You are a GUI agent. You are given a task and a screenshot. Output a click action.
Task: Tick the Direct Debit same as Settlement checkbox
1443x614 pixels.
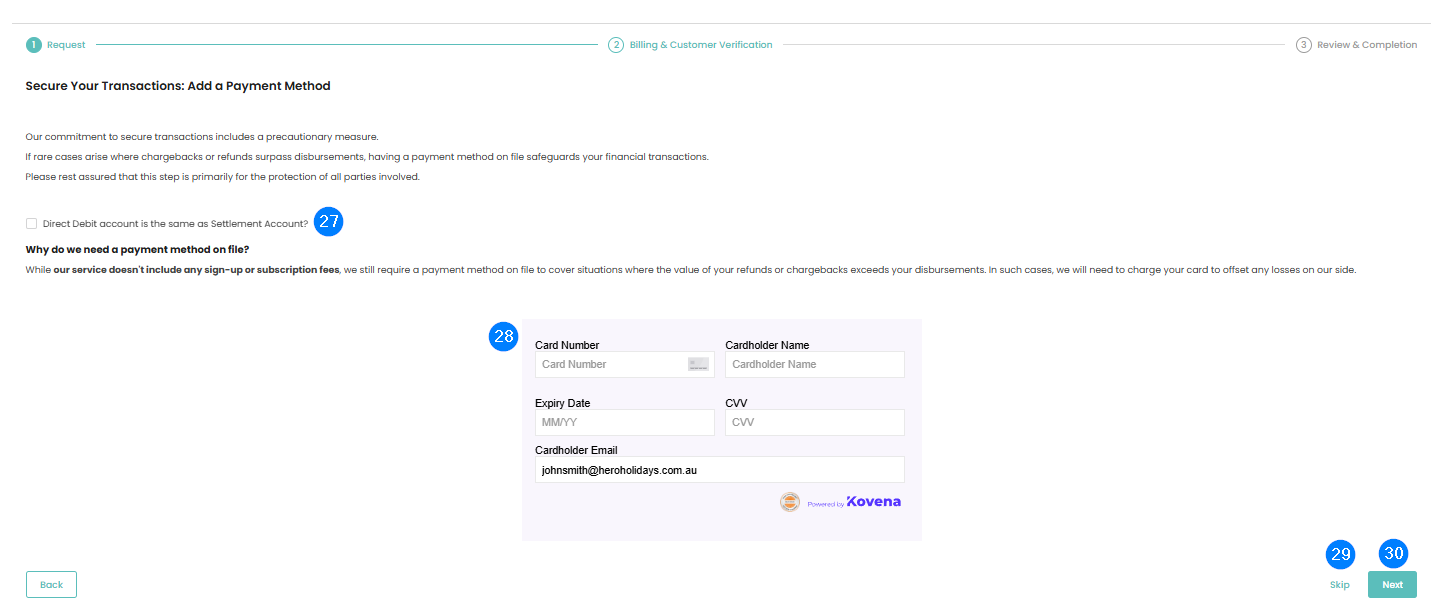pyautogui.click(x=32, y=224)
